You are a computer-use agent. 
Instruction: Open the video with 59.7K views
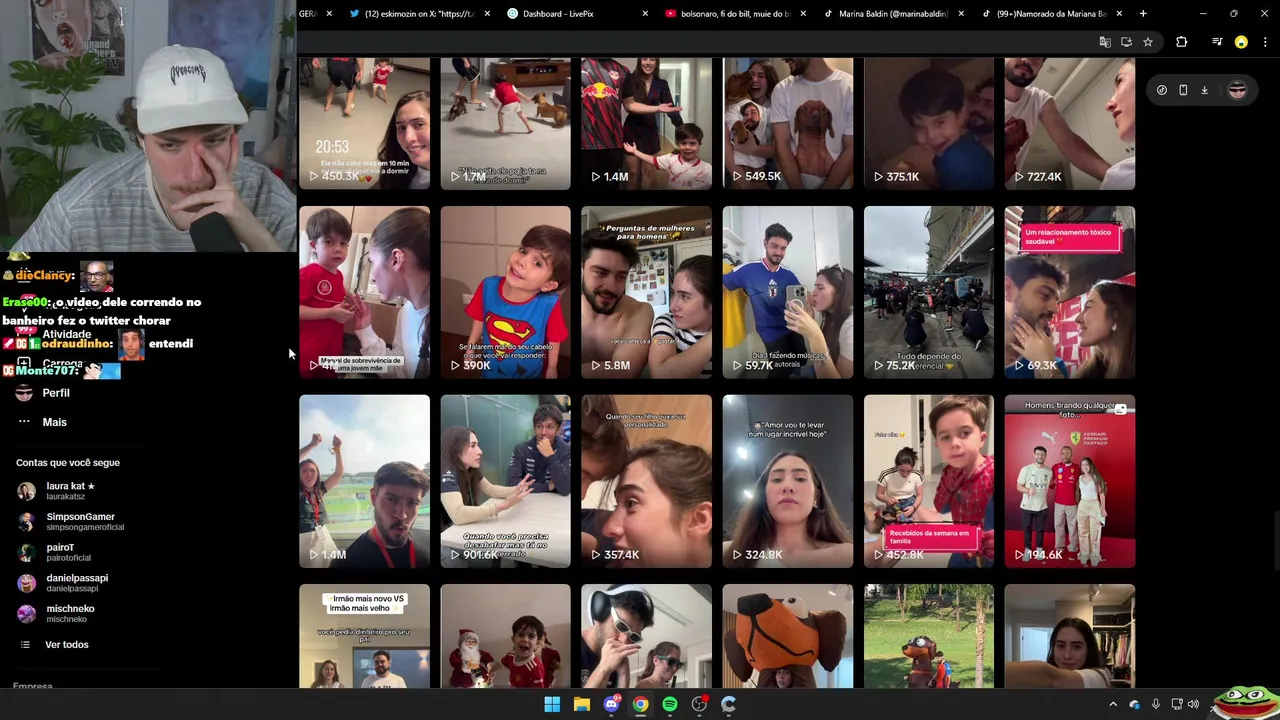click(787, 292)
